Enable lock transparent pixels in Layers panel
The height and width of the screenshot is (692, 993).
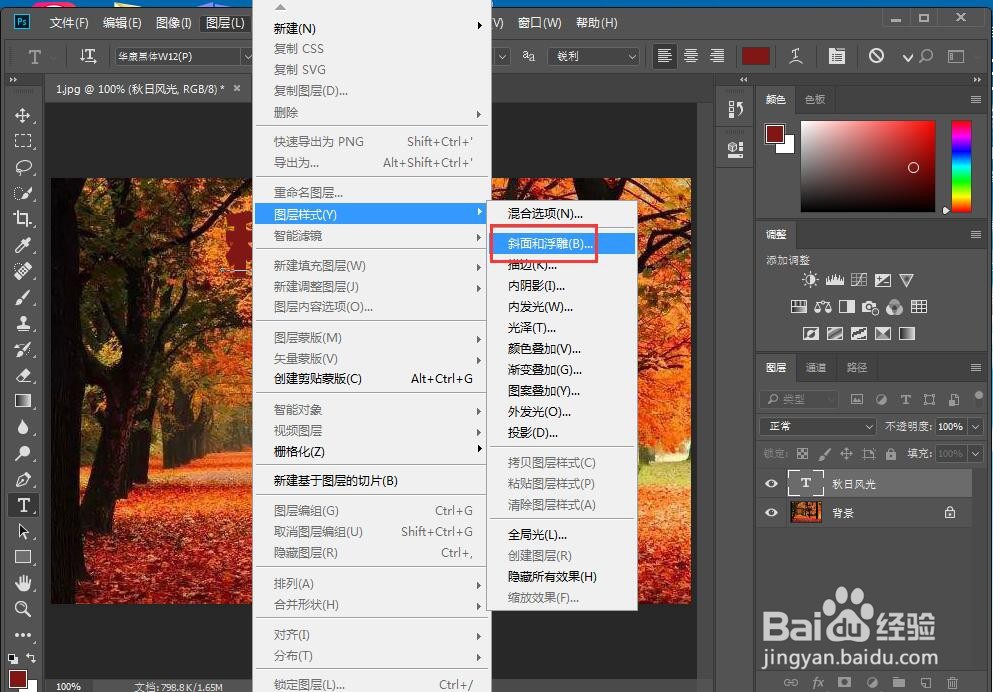point(804,453)
